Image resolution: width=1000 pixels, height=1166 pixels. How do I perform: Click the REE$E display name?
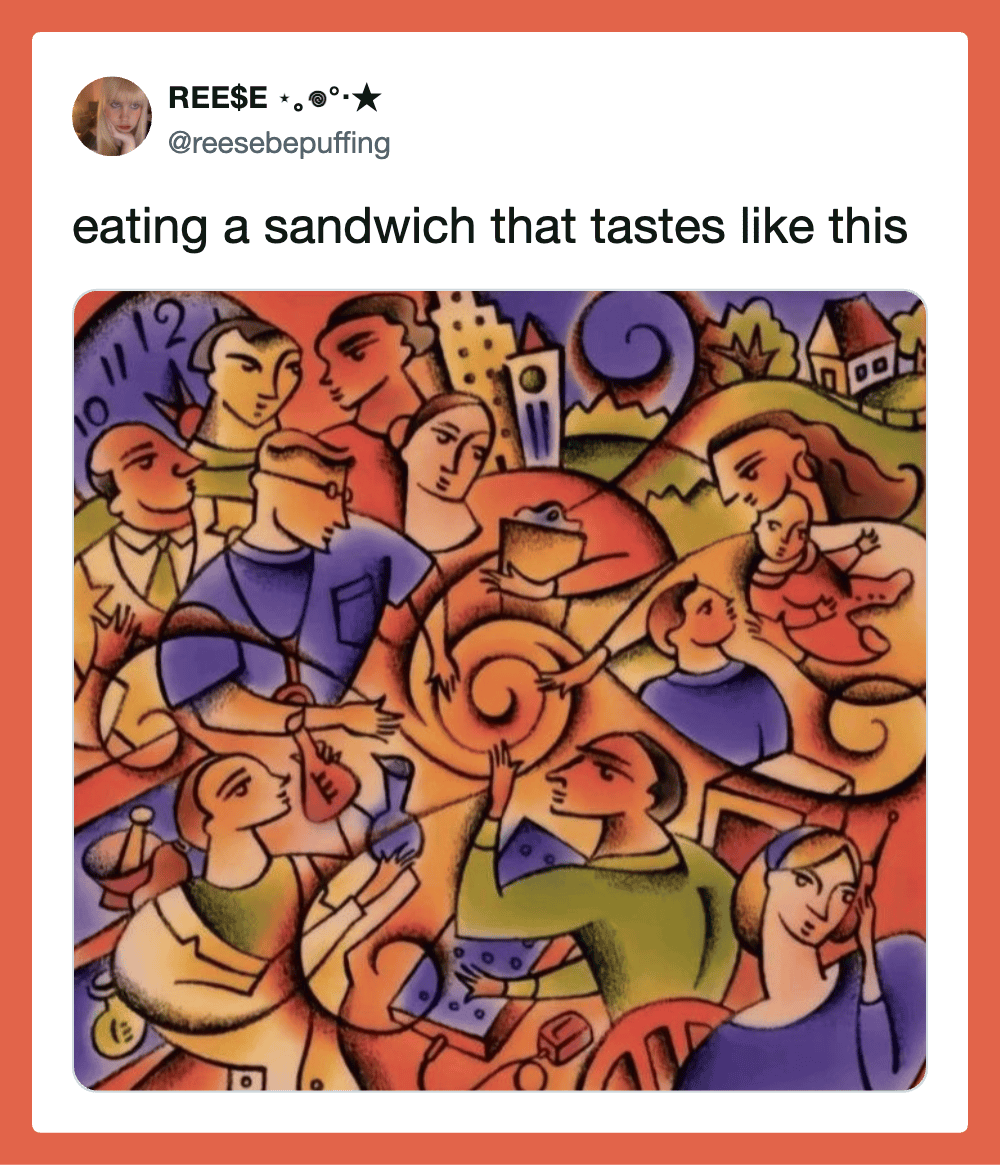coord(218,97)
